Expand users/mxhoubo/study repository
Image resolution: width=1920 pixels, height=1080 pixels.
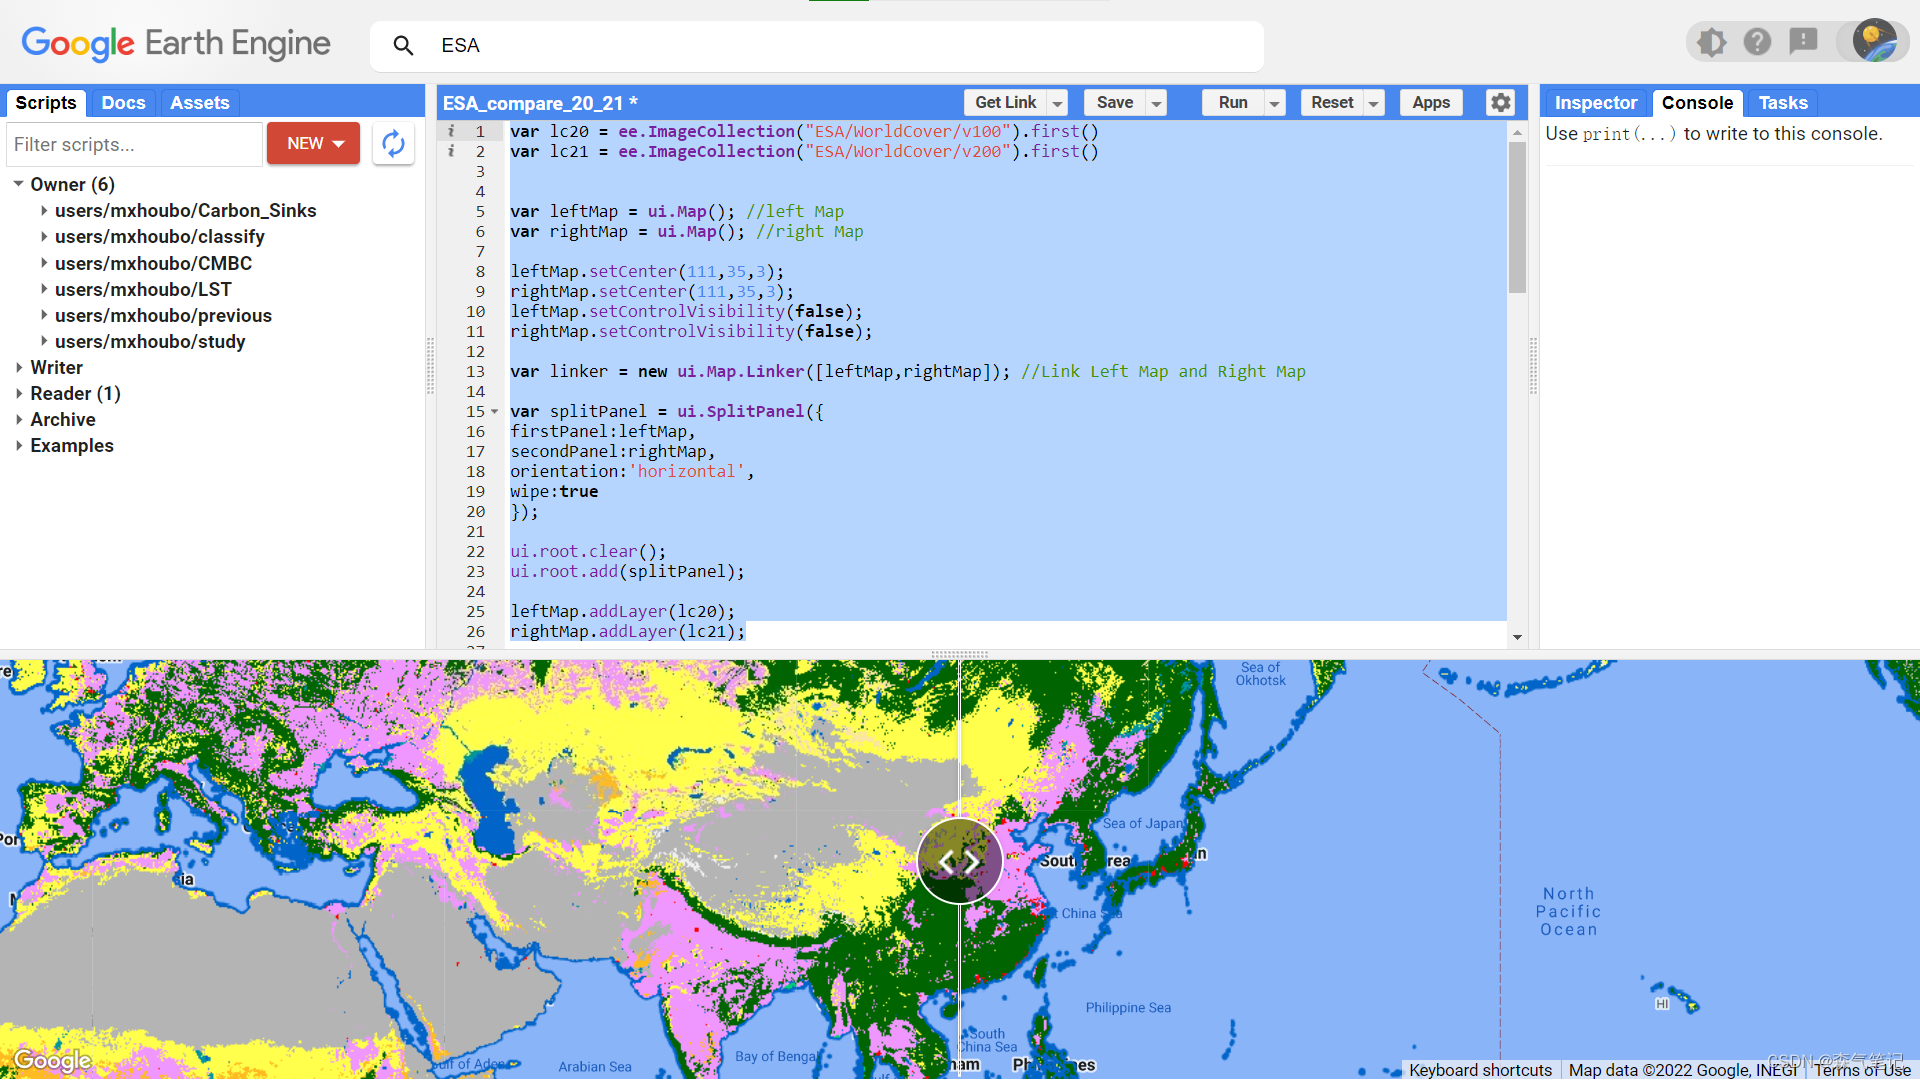[44, 341]
